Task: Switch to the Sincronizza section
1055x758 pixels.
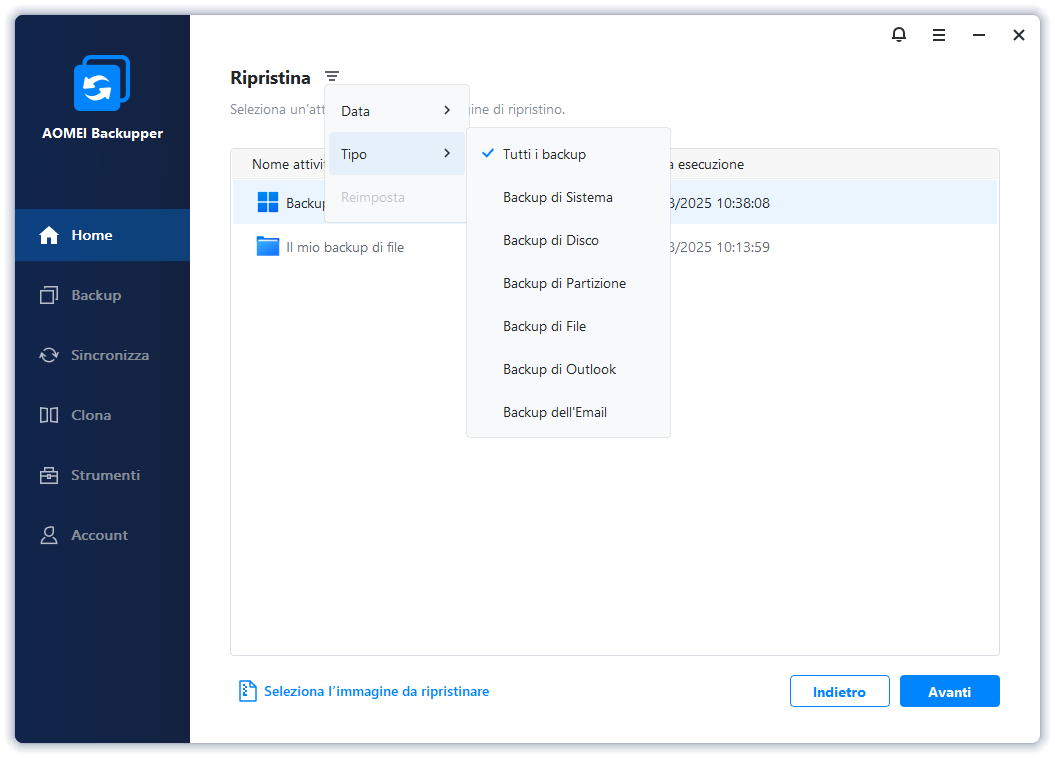Action: click(102, 355)
